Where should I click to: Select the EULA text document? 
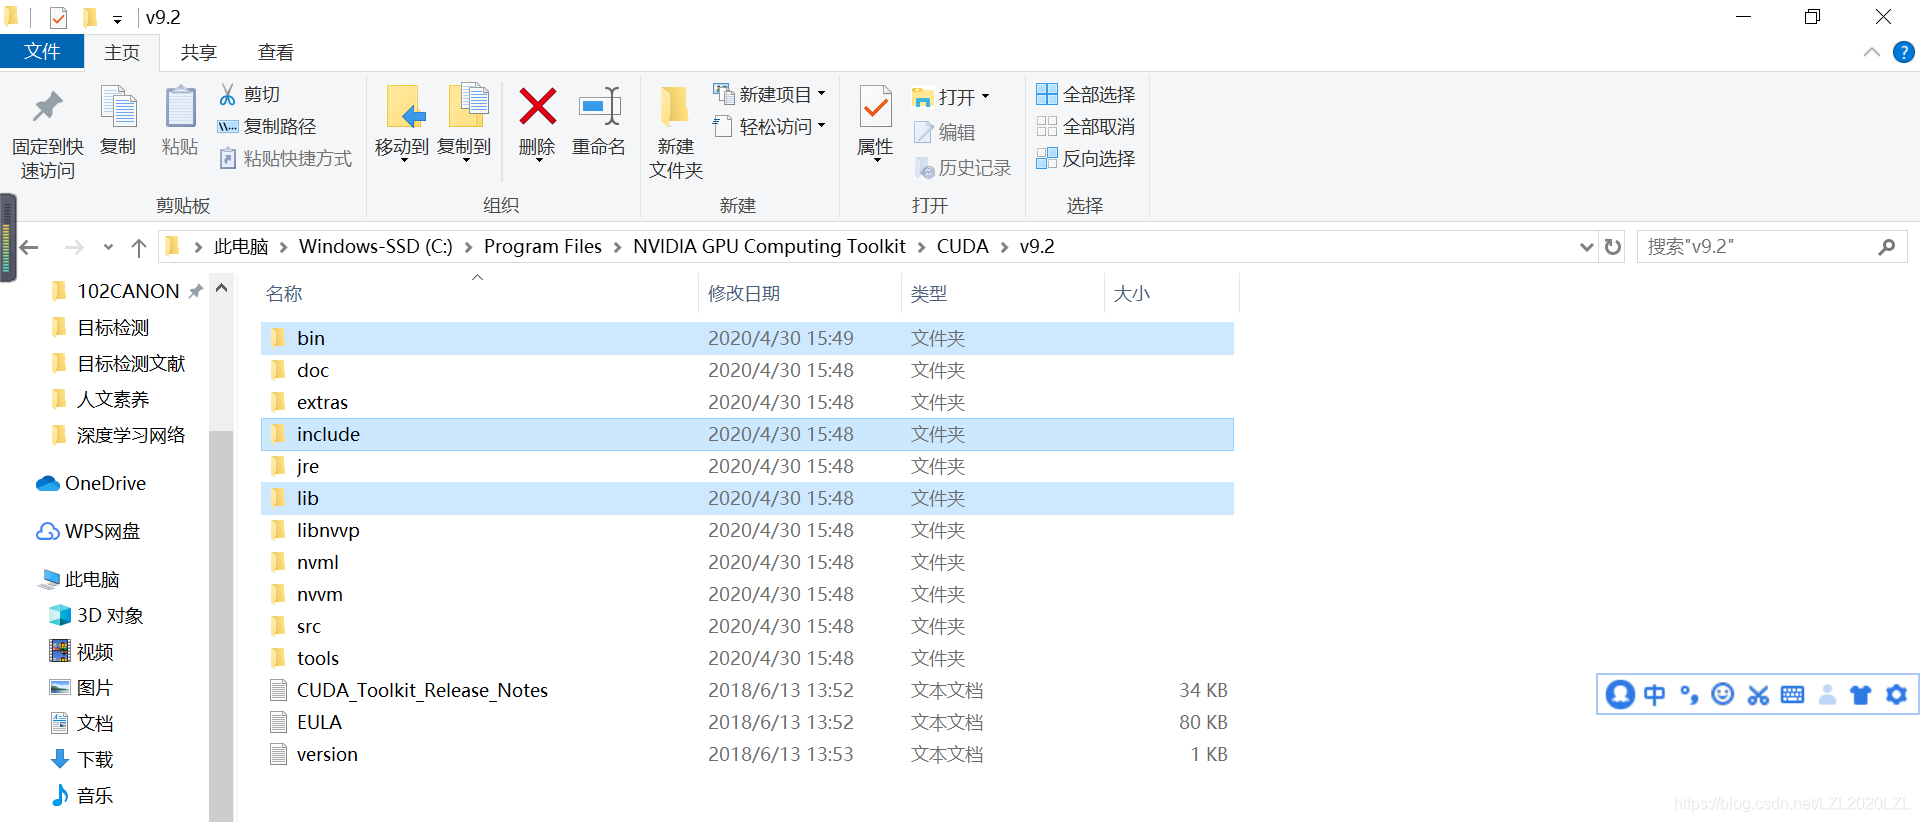click(x=747, y=722)
